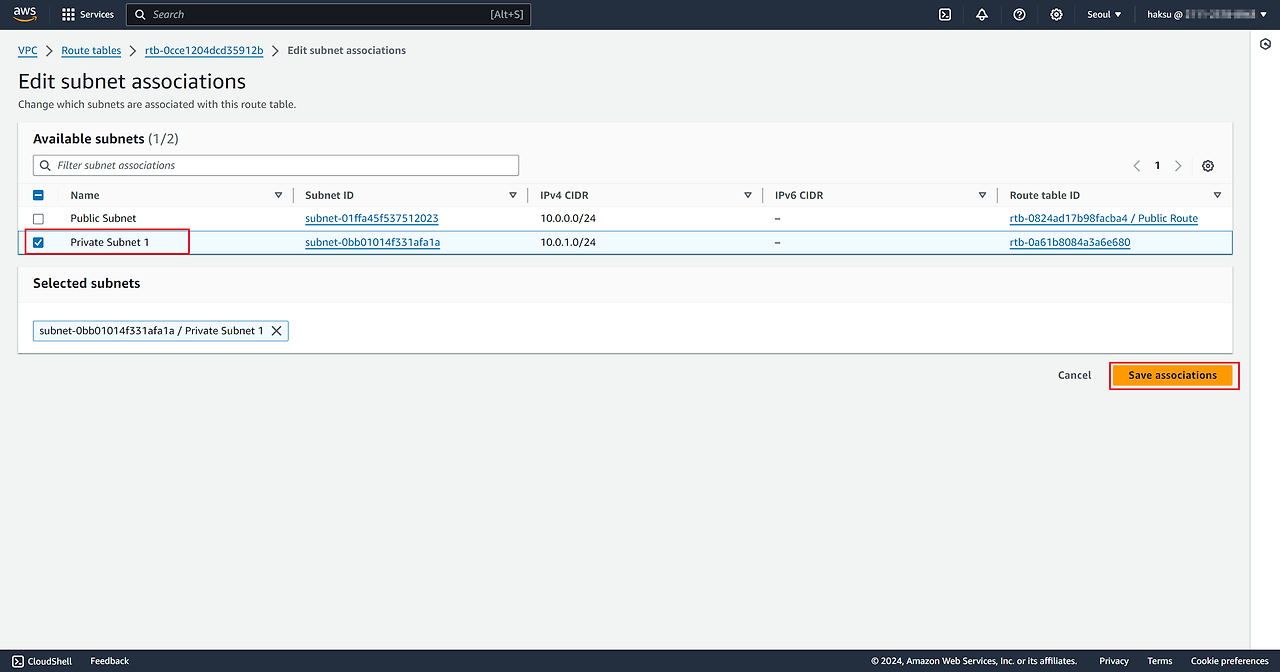Open the notifications bell
The image size is (1280, 672).
pyautogui.click(x=981, y=15)
